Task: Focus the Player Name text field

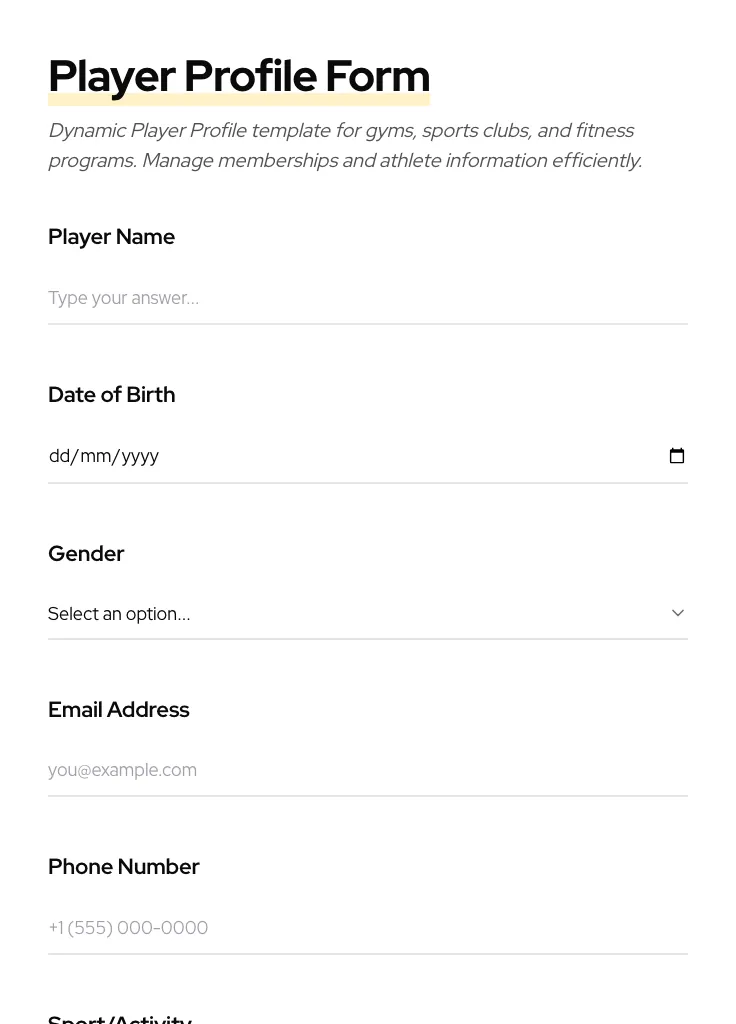Action: click(x=367, y=298)
